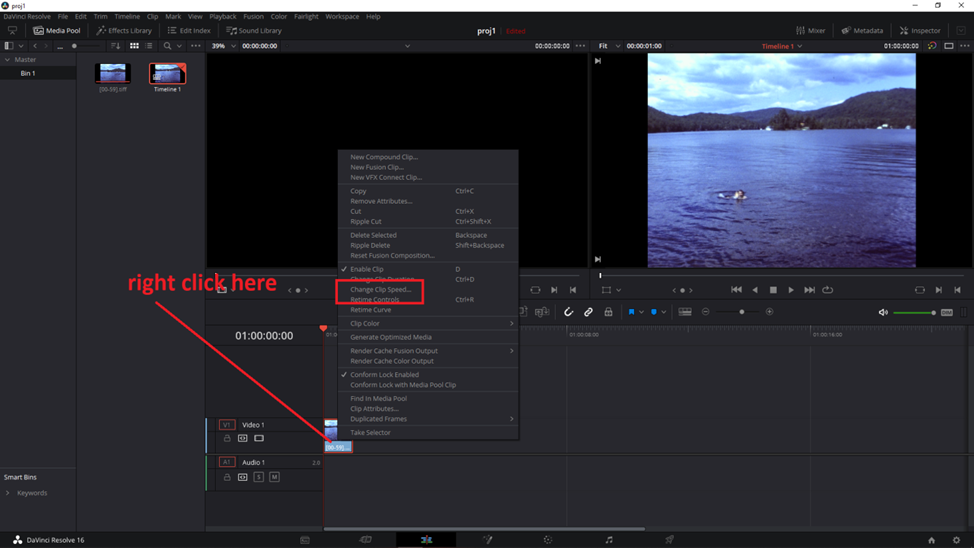The width and height of the screenshot is (974, 548).
Task: Mute the Audio 1 track
Action: [275, 477]
